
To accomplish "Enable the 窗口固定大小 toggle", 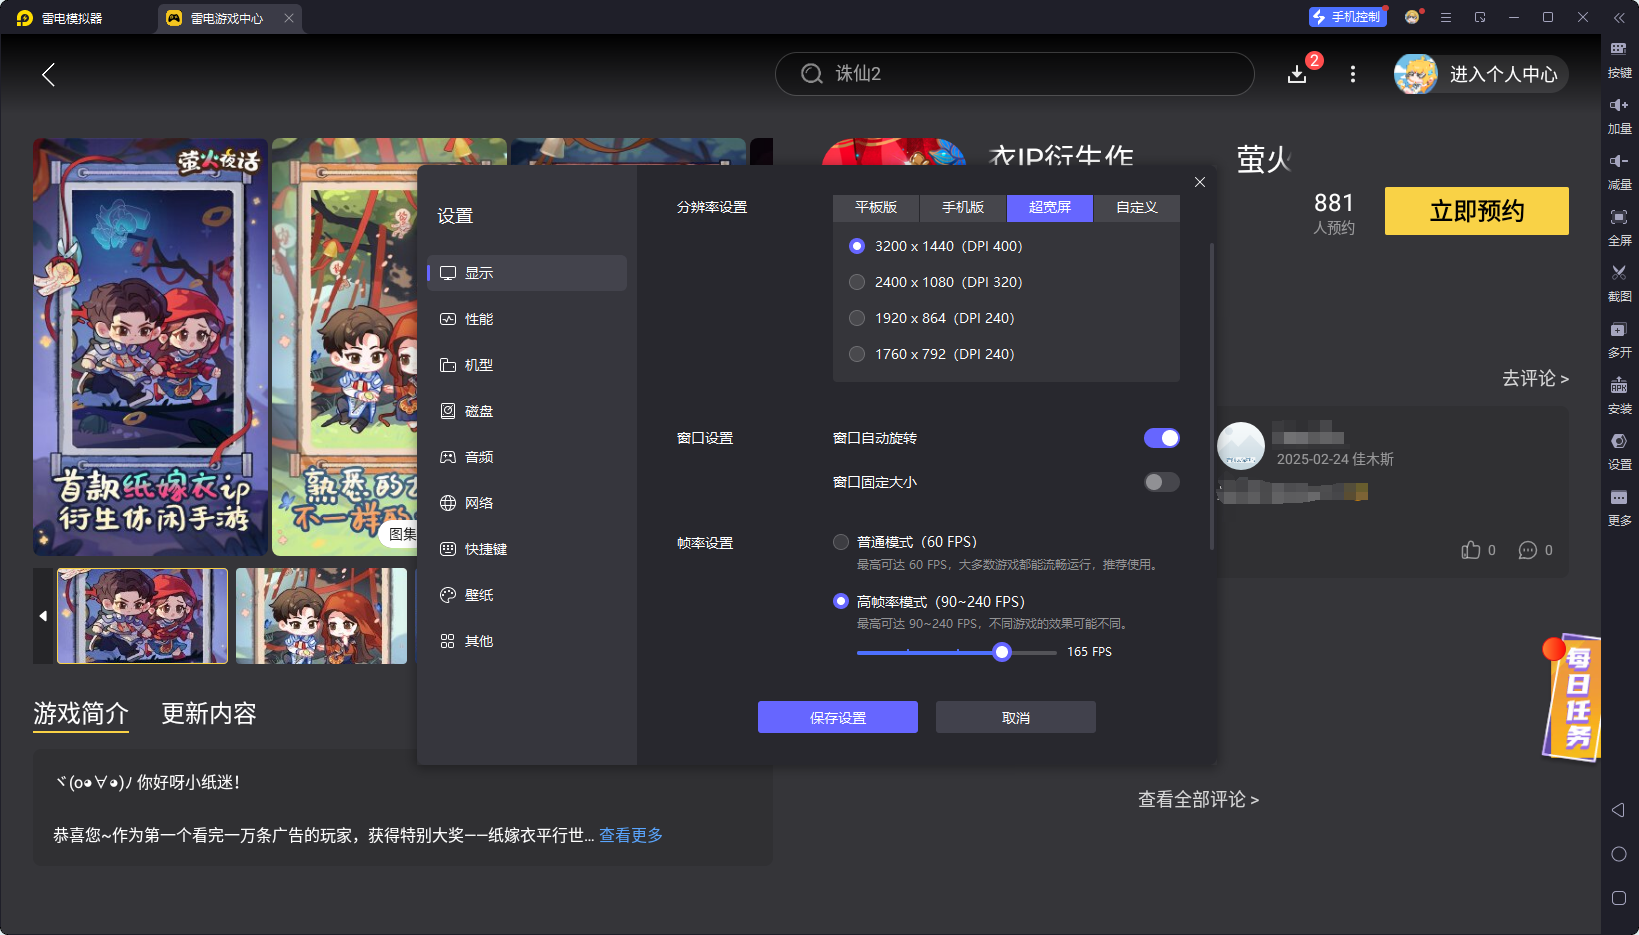I will (1161, 481).
